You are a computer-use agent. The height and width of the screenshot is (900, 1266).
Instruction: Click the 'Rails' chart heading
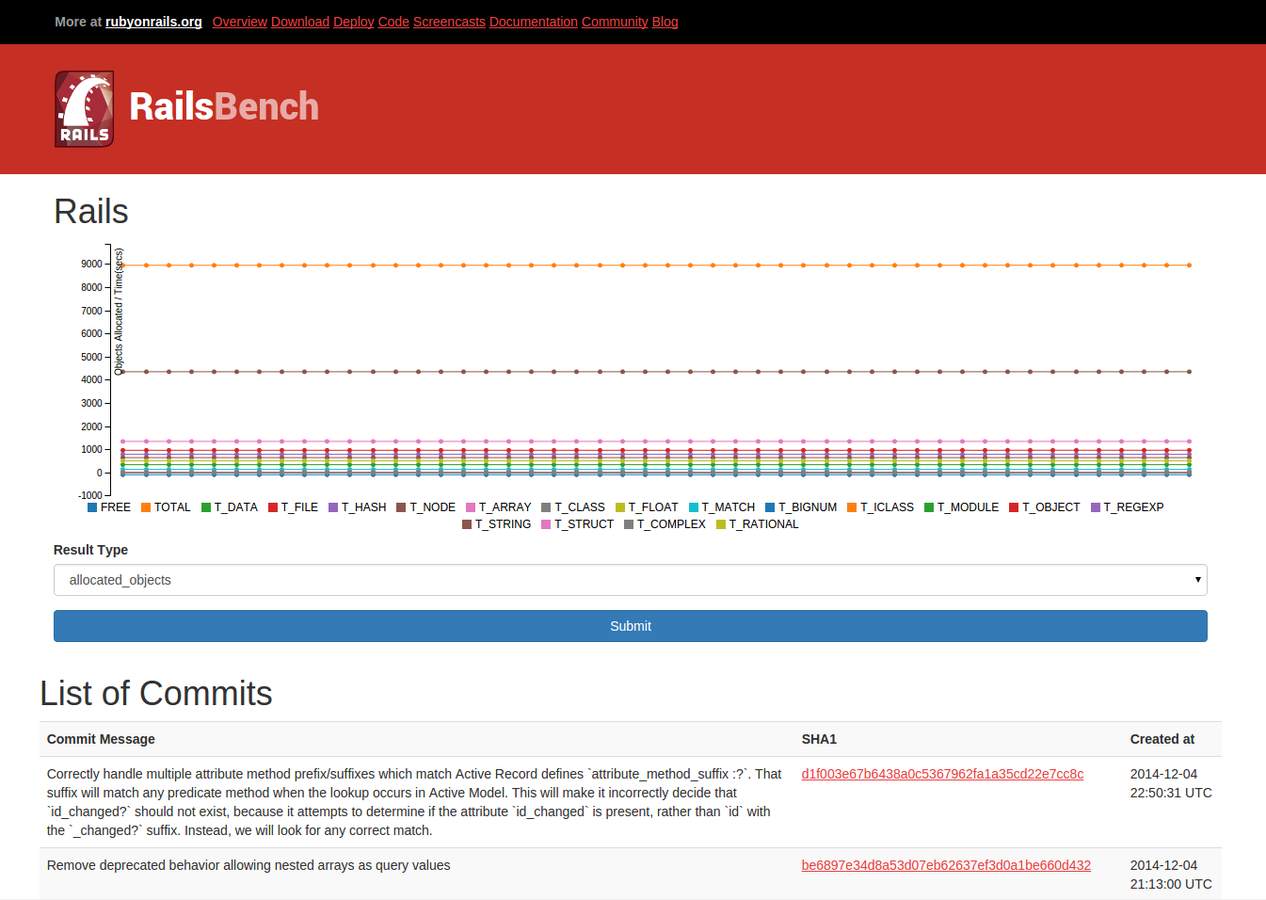click(x=91, y=212)
